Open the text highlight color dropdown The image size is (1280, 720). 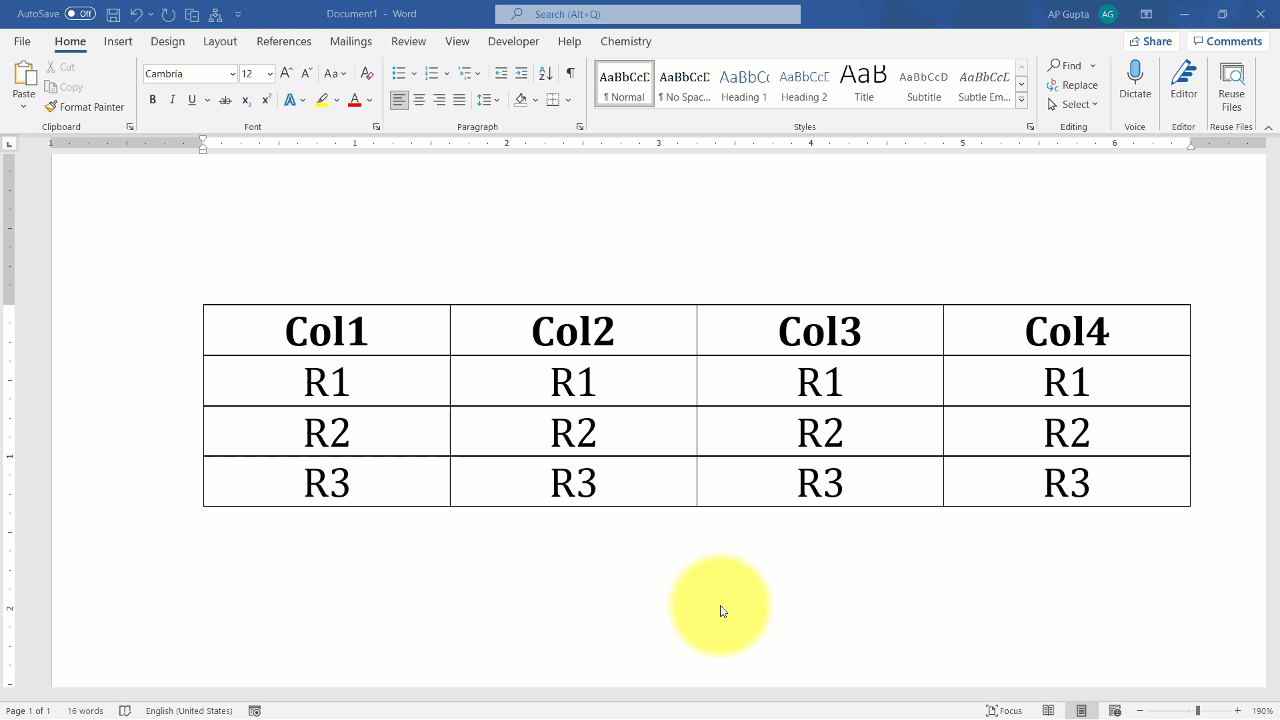point(336,100)
